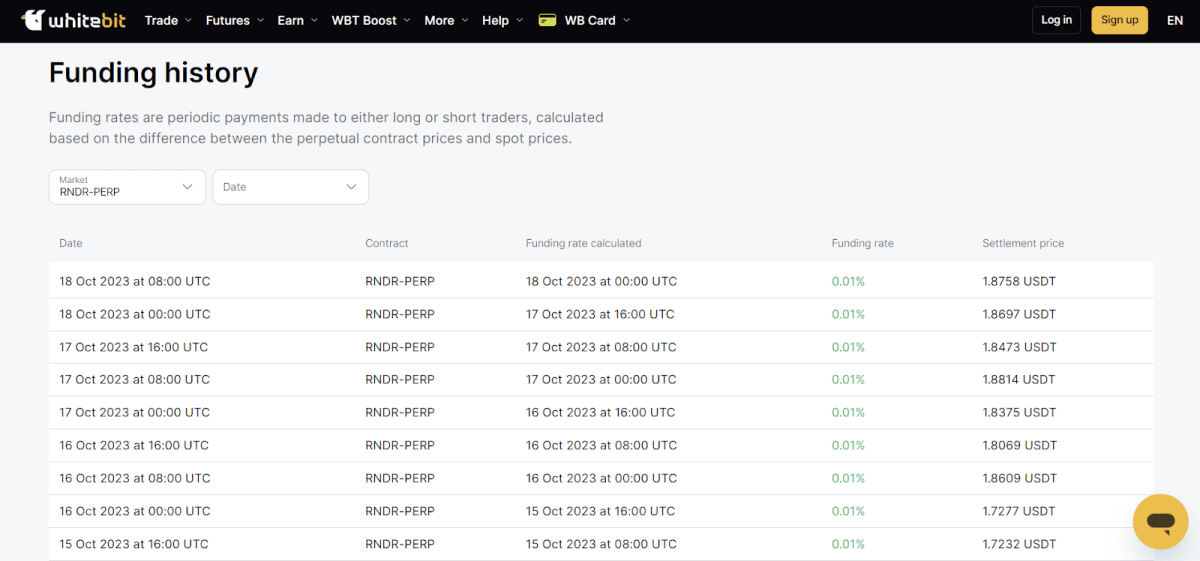1200x561 pixels.
Task: Click the Date column header
Action: pyautogui.click(x=71, y=243)
